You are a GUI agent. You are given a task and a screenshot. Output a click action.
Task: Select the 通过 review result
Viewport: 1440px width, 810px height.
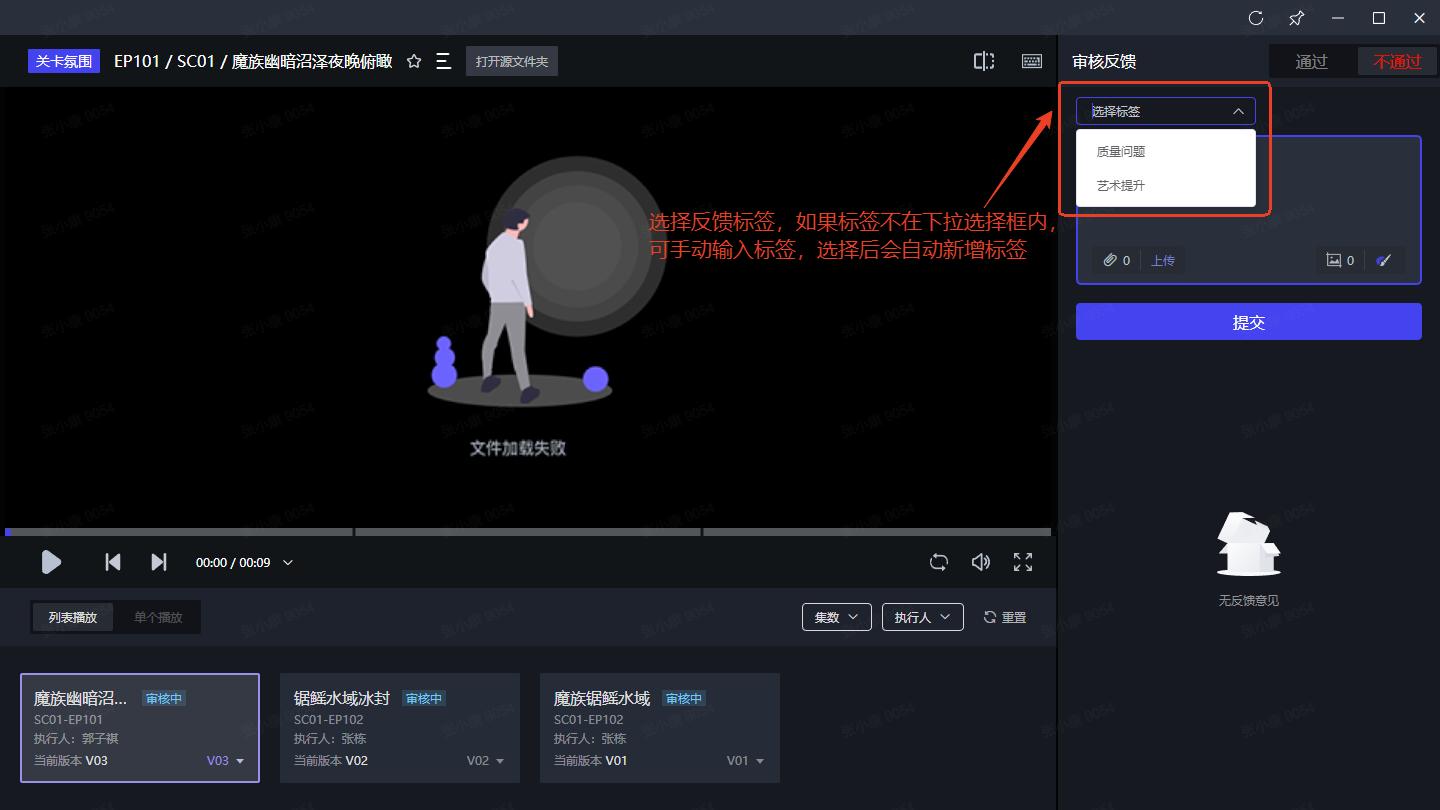1311,61
